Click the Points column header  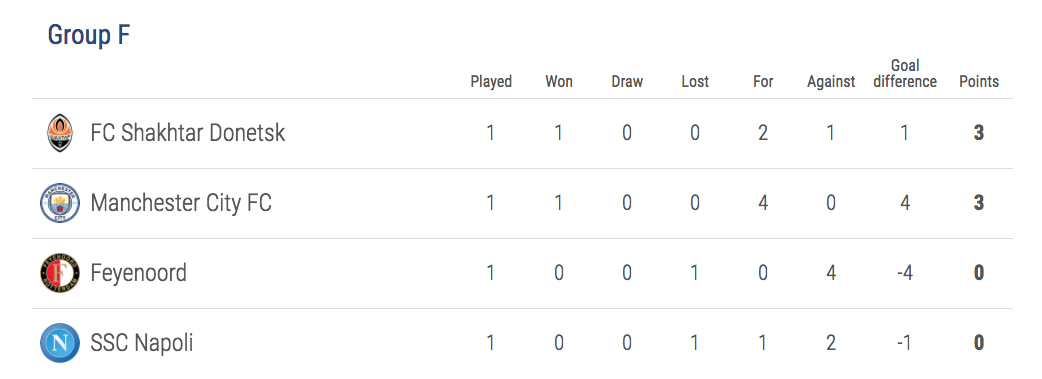click(979, 82)
